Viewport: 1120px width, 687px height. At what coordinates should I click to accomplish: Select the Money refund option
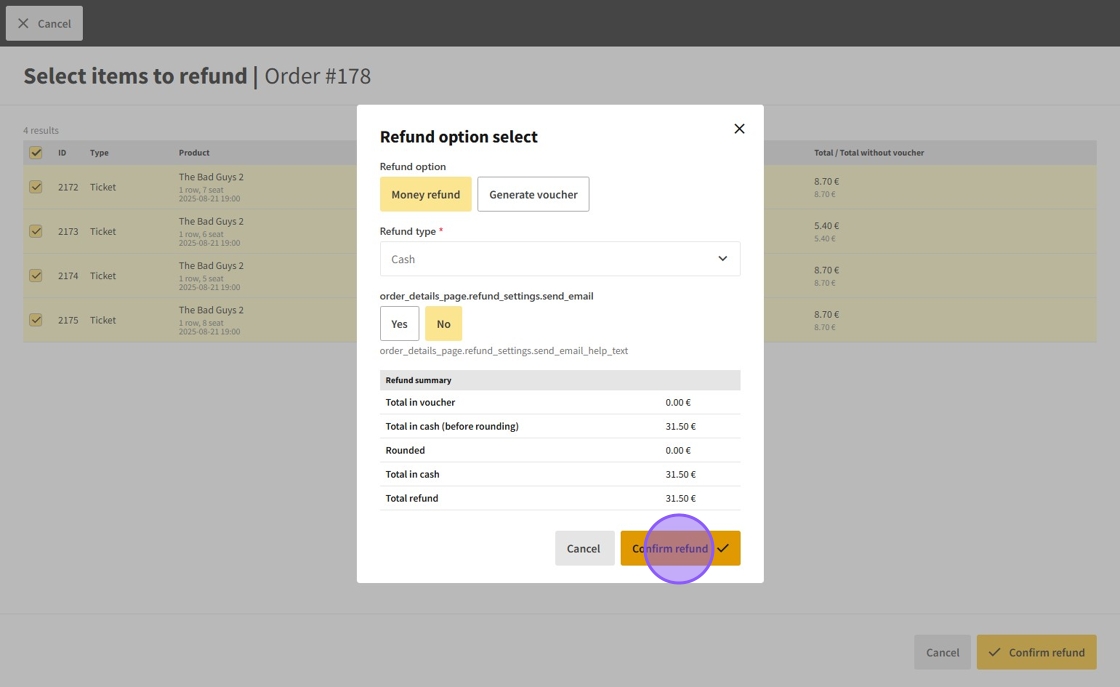click(425, 194)
